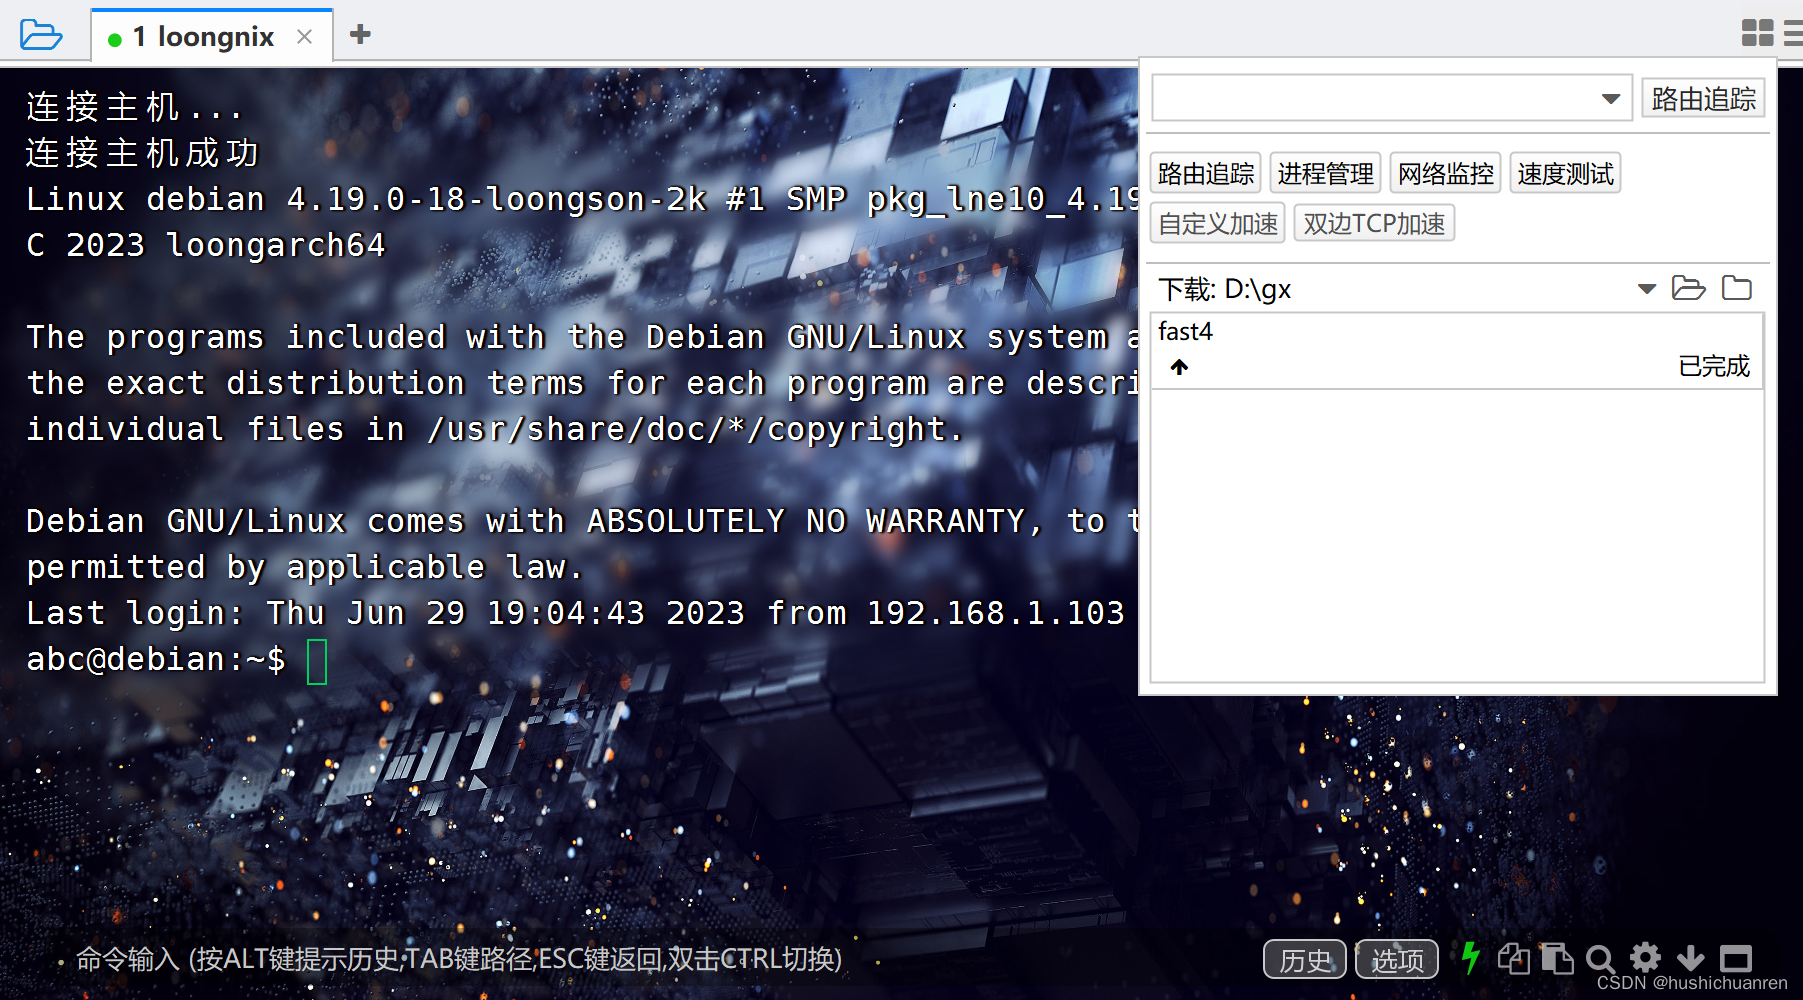Expand the host address dropdown
This screenshot has height=1000, width=1803.
tap(1610, 98)
